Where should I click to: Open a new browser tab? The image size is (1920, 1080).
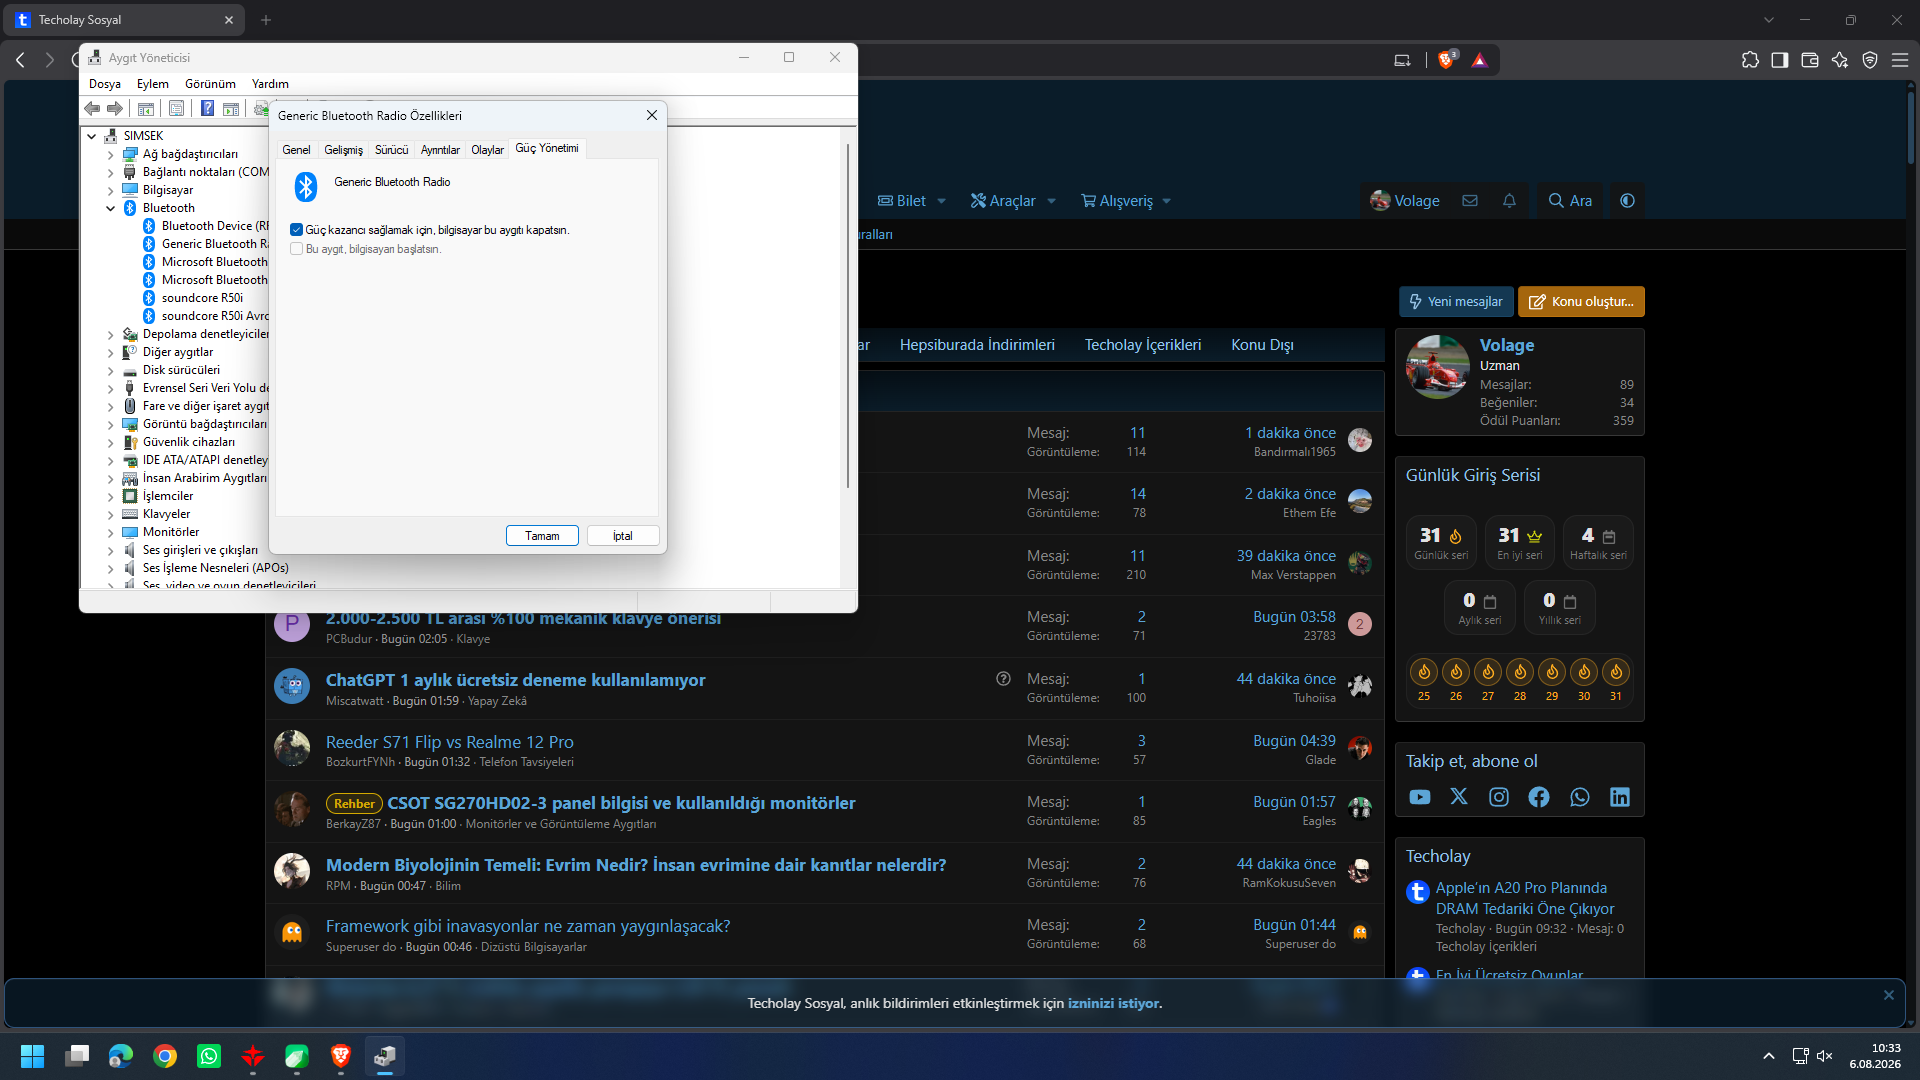266,20
